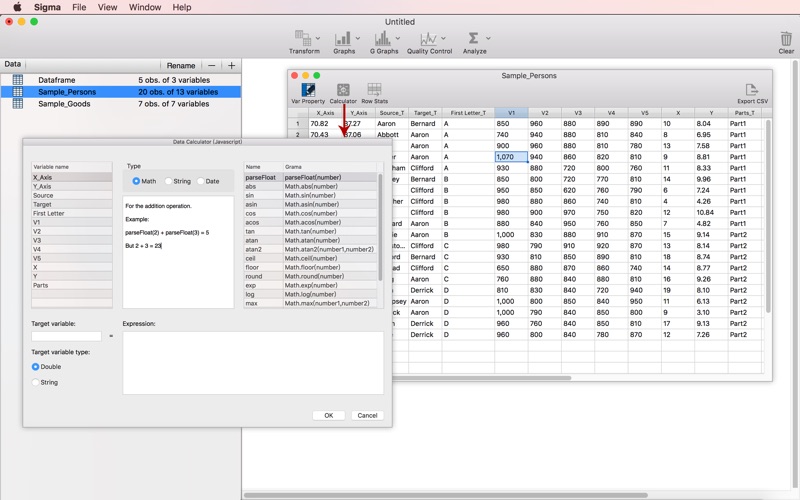The image size is (800, 500).
Task: Select First Letter in Variable name list
Action: click(x=72, y=213)
